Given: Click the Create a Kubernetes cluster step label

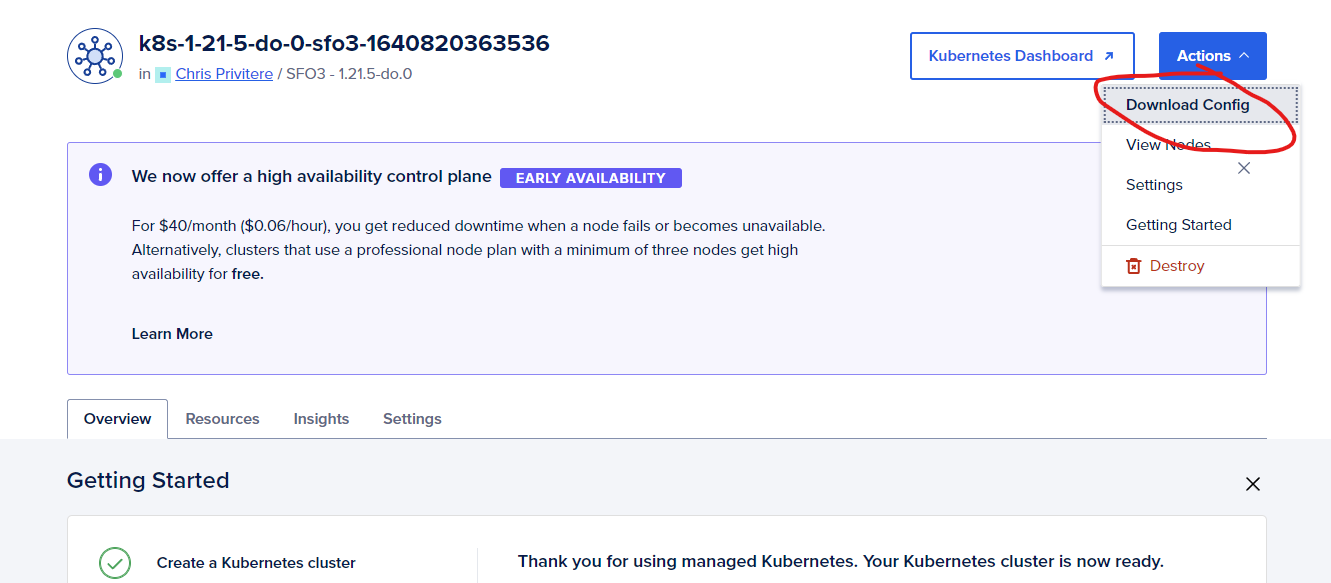Looking at the screenshot, I should [x=256, y=563].
